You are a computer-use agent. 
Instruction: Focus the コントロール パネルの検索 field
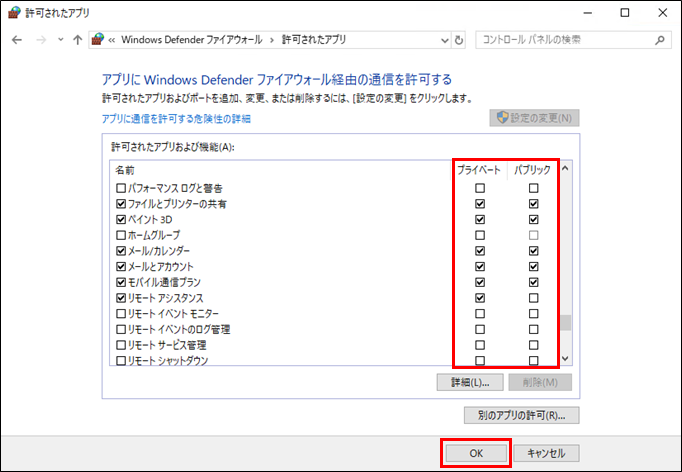(x=573, y=40)
